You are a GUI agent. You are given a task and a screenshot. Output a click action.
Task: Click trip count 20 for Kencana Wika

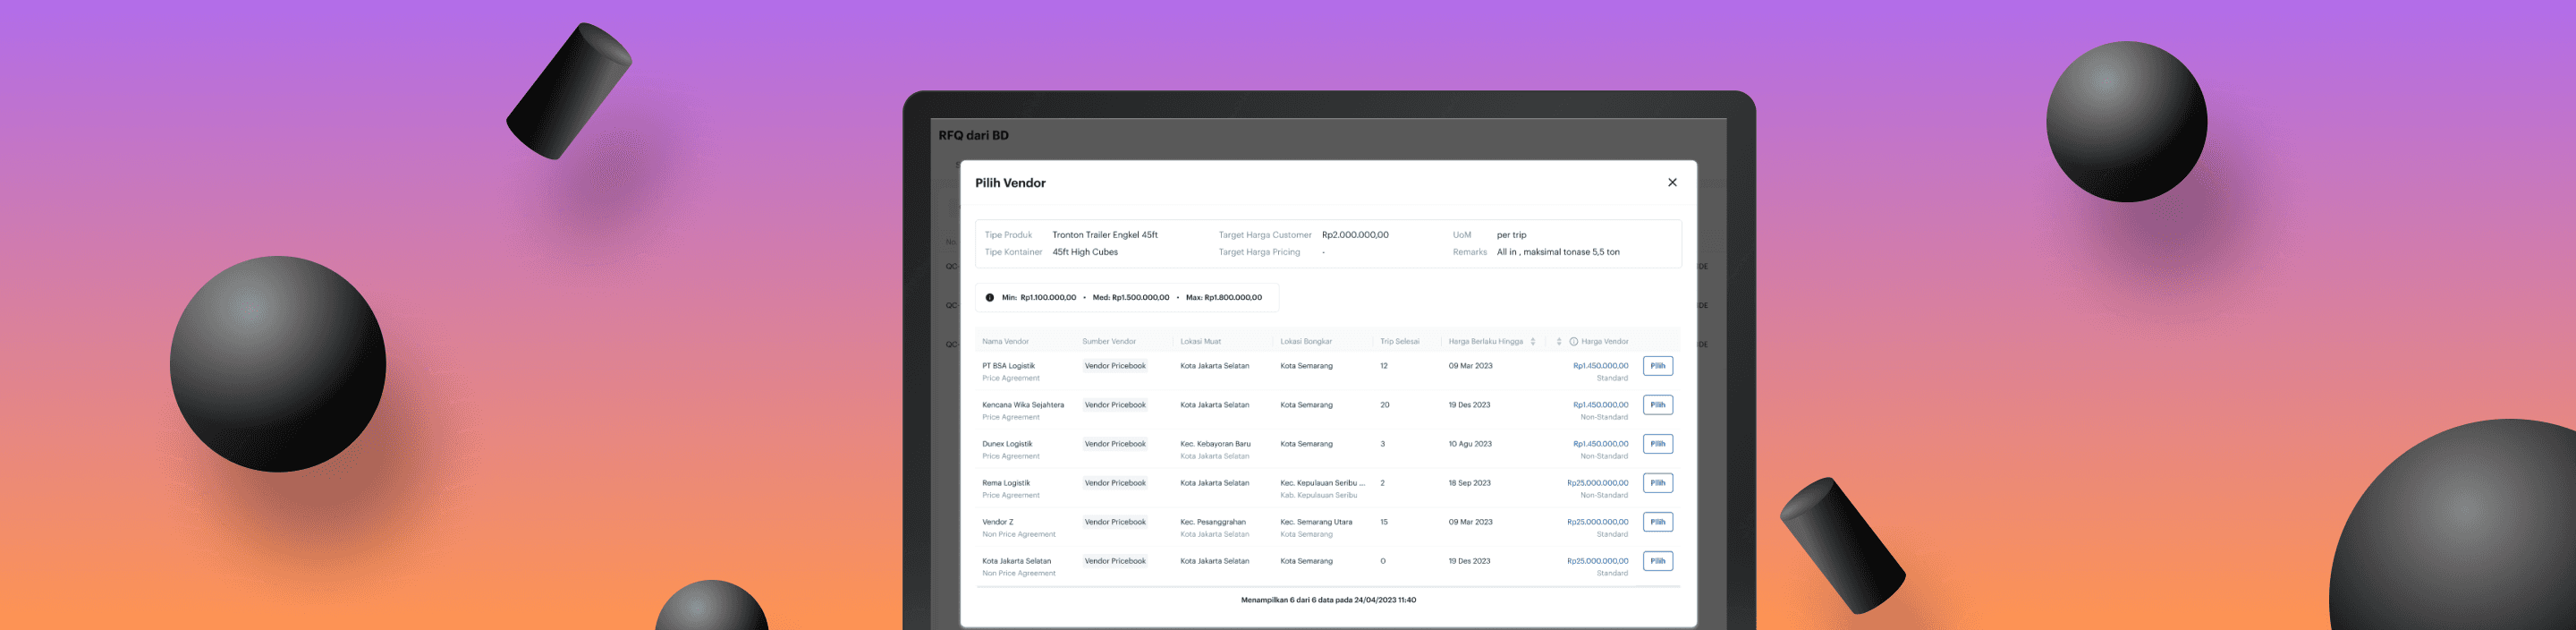point(1384,405)
